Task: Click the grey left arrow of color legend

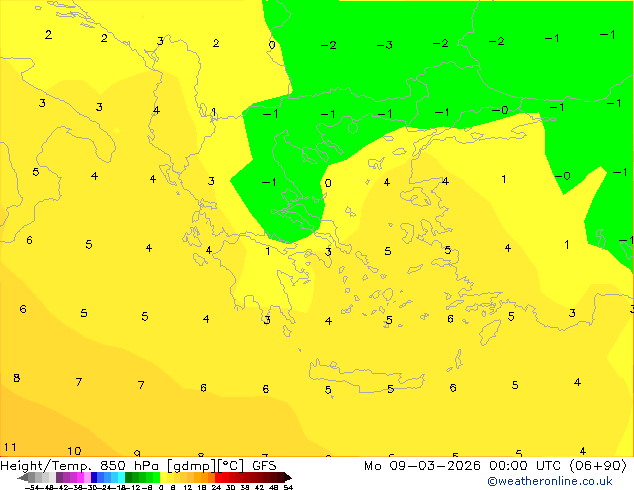Action: [x=23, y=477]
